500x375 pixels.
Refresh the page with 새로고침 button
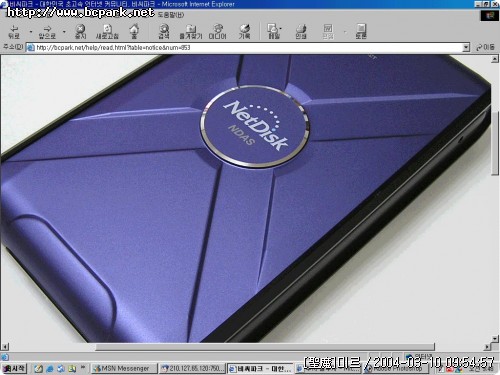click(107, 32)
